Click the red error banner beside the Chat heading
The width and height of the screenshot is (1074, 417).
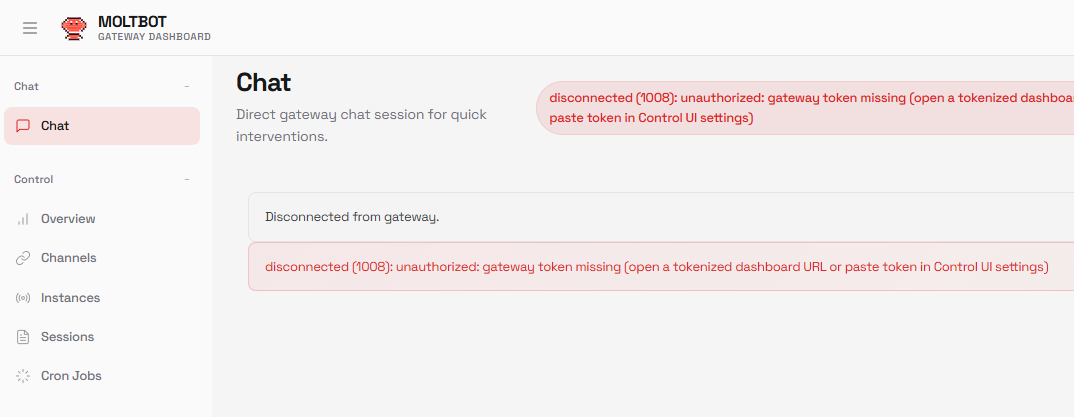[x=805, y=108]
